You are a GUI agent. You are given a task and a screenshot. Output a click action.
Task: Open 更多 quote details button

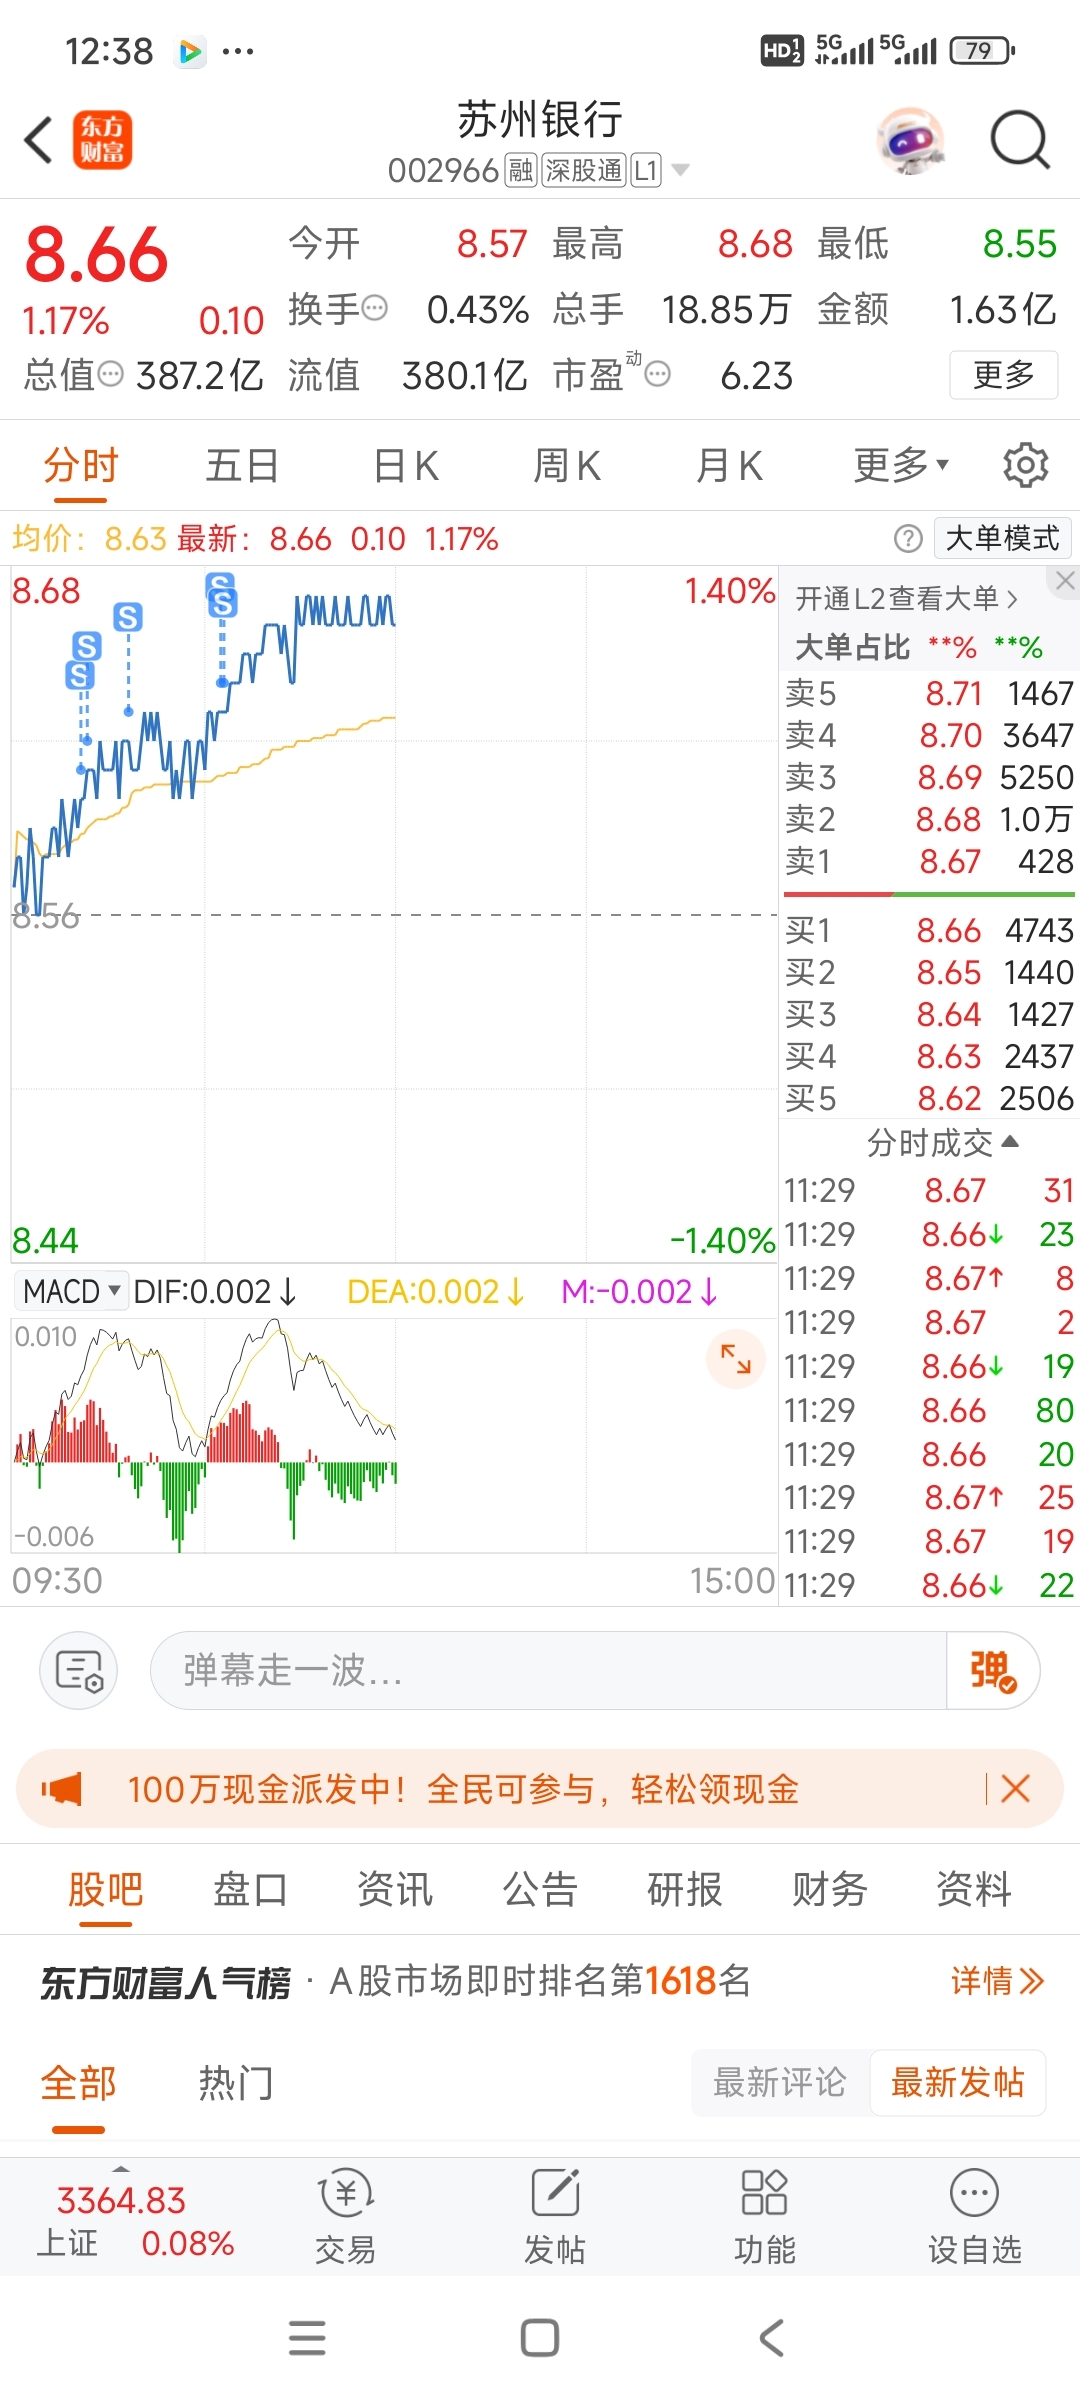[x=1003, y=375]
